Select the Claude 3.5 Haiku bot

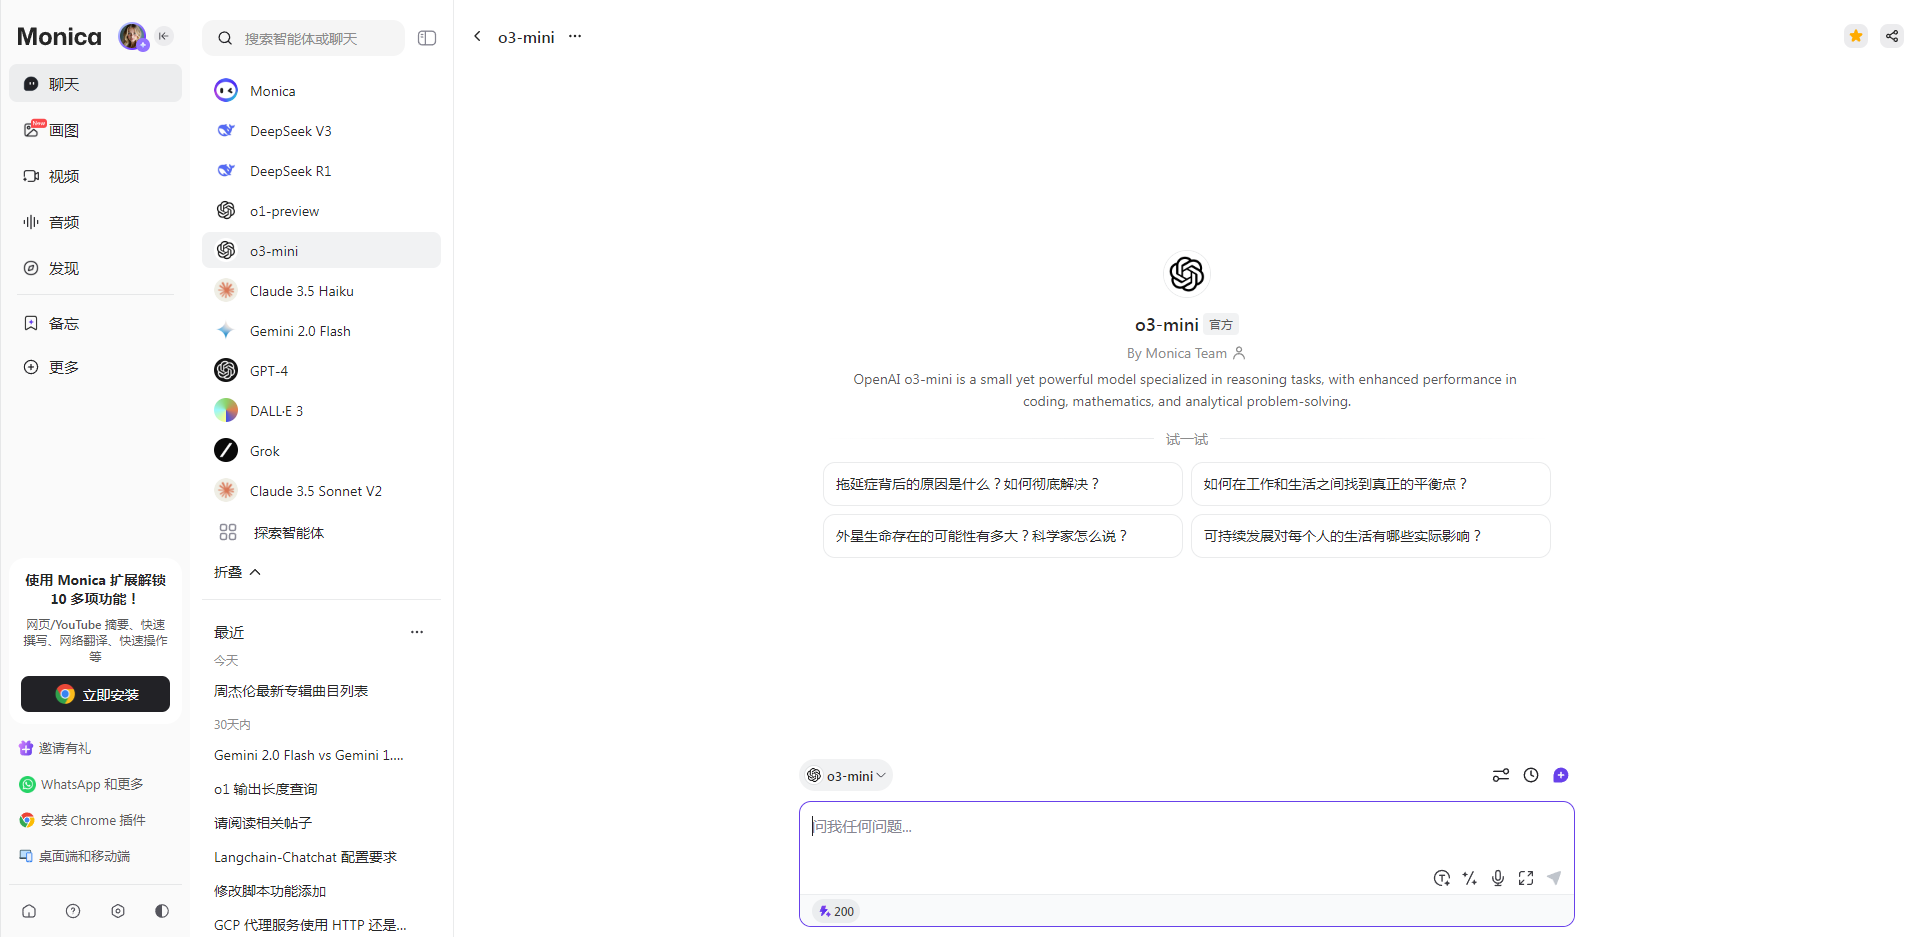pos(321,291)
